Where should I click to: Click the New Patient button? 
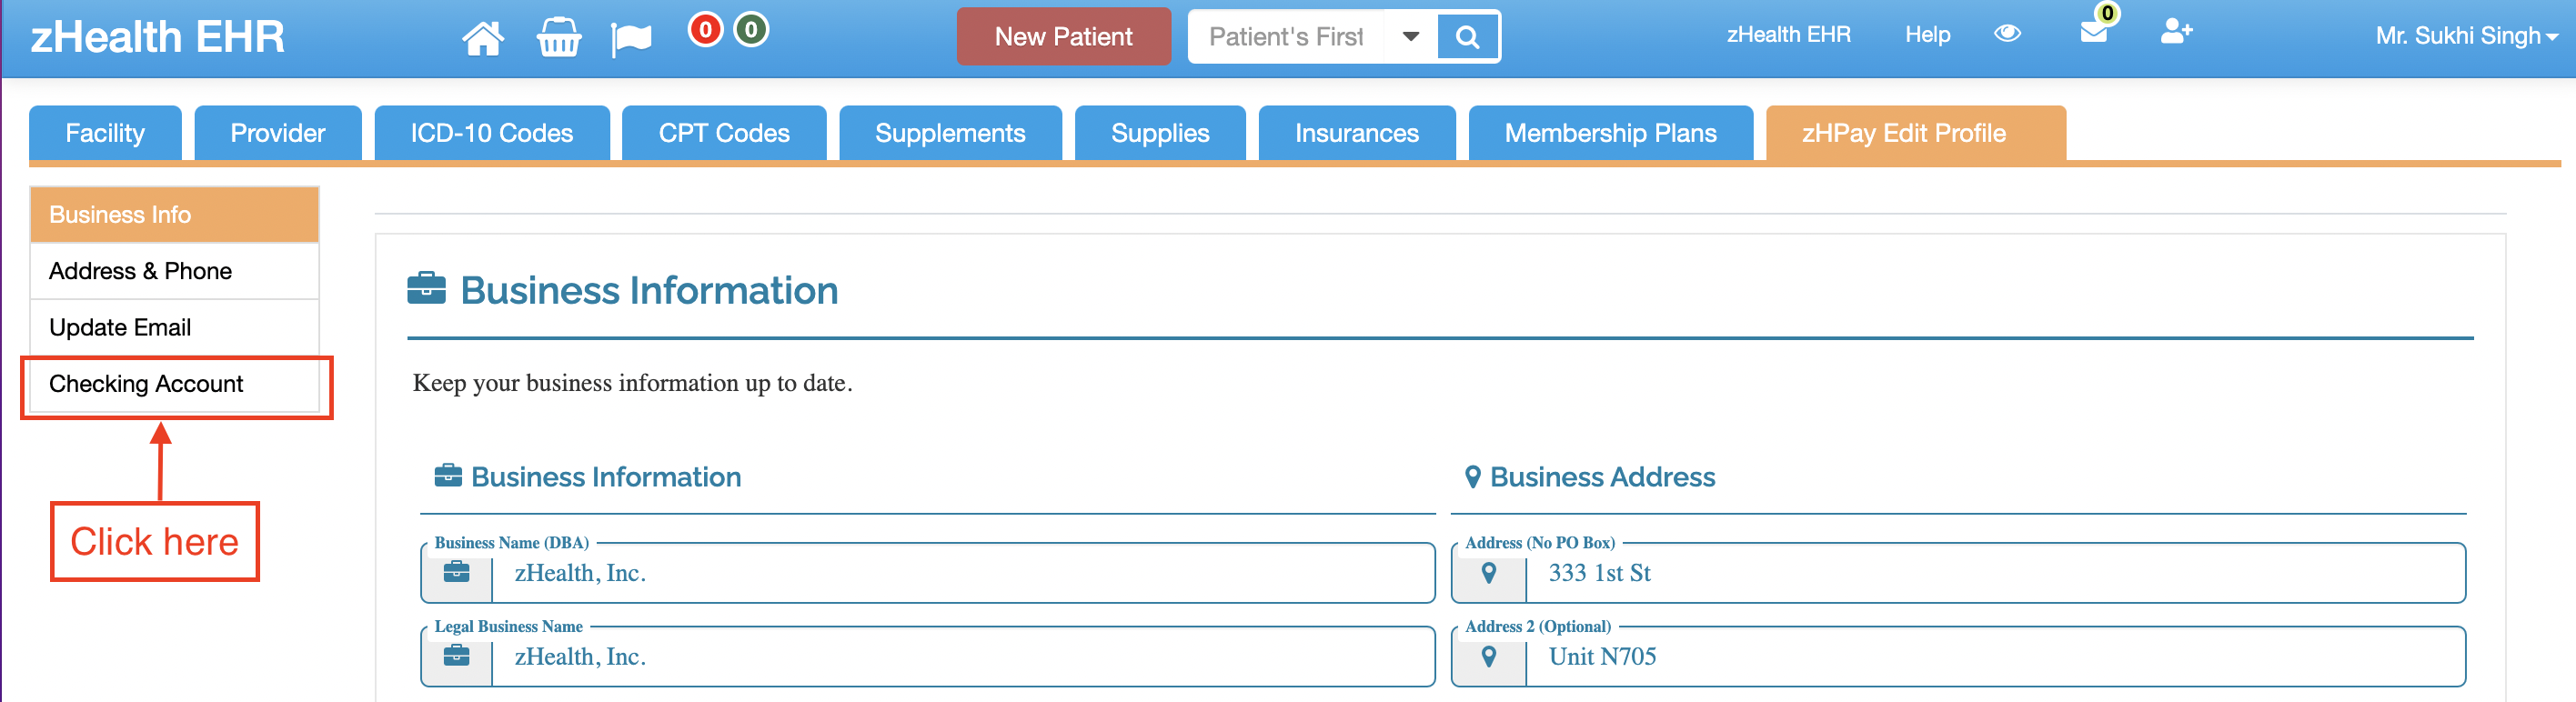[x=1063, y=37]
